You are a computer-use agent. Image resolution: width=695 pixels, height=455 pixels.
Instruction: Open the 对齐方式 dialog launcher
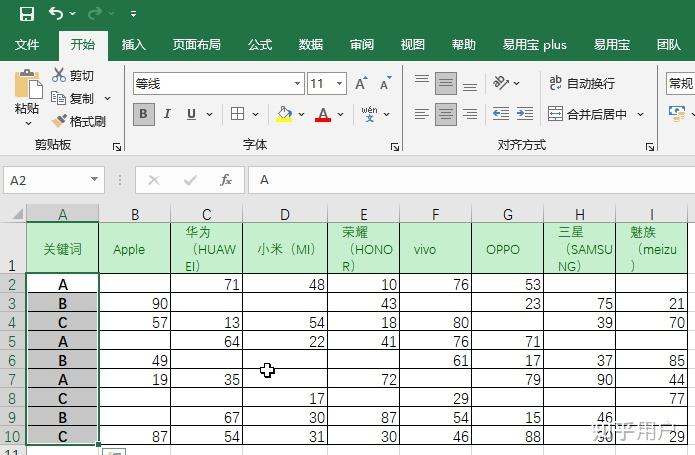[x=650, y=147]
